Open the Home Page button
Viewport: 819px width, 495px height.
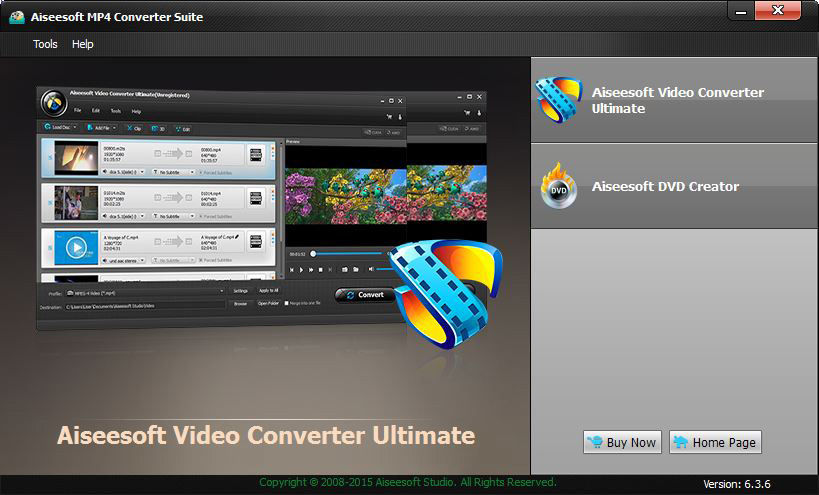tap(715, 442)
